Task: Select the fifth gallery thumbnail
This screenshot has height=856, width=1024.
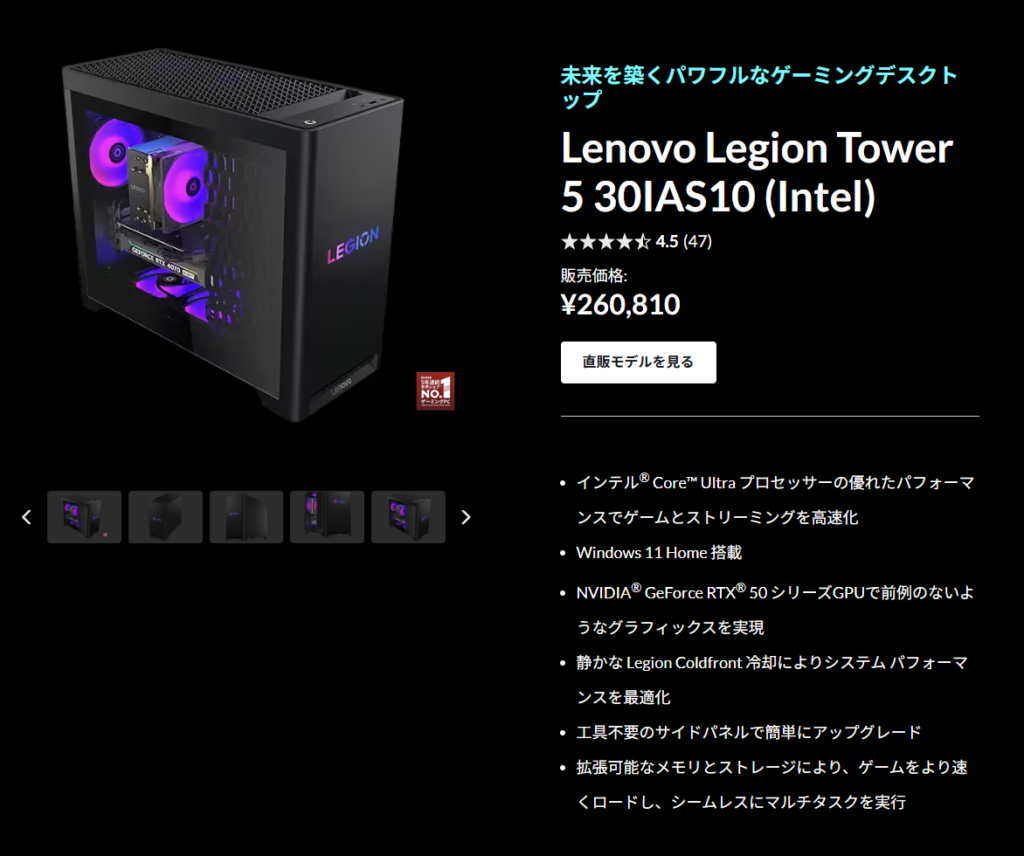Action: pos(408,517)
